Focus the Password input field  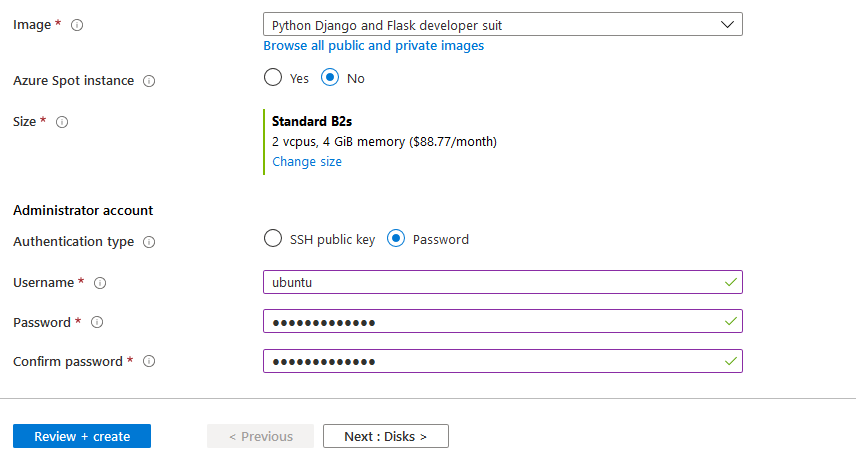[x=503, y=321]
